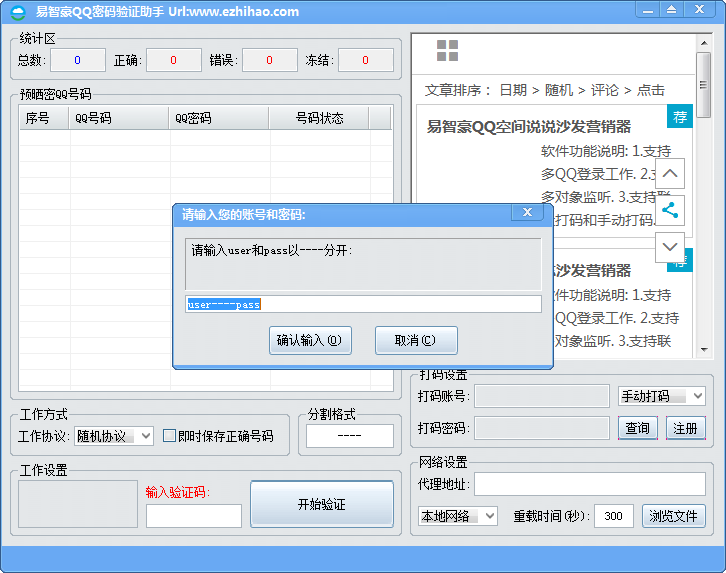The width and height of the screenshot is (726, 573).
Task: Open the 本地网络 network dropdown
Action: point(458,516)
